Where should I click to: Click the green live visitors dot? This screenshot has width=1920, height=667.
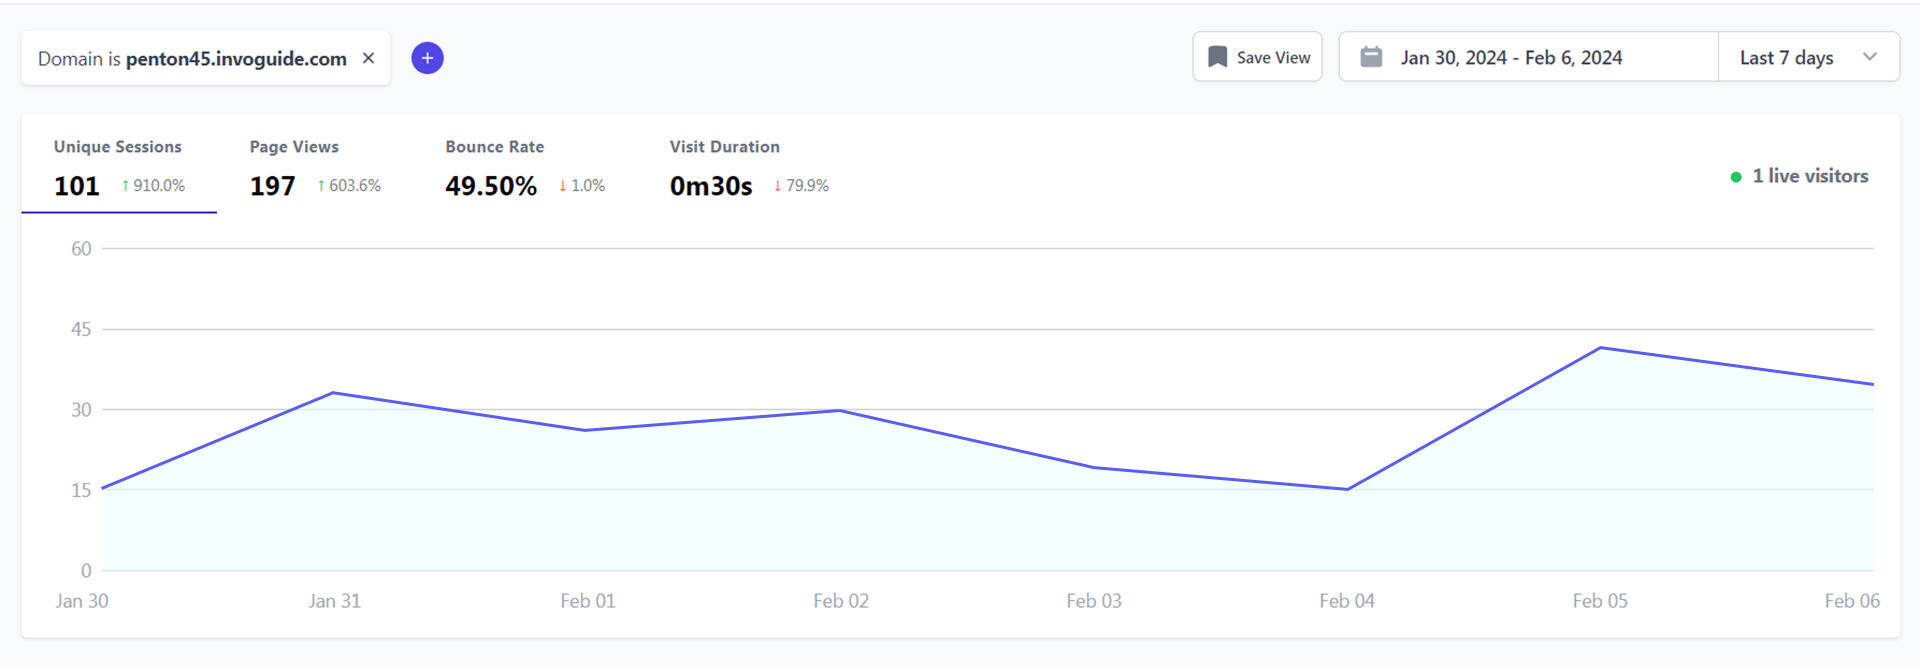coord(1736,177)
